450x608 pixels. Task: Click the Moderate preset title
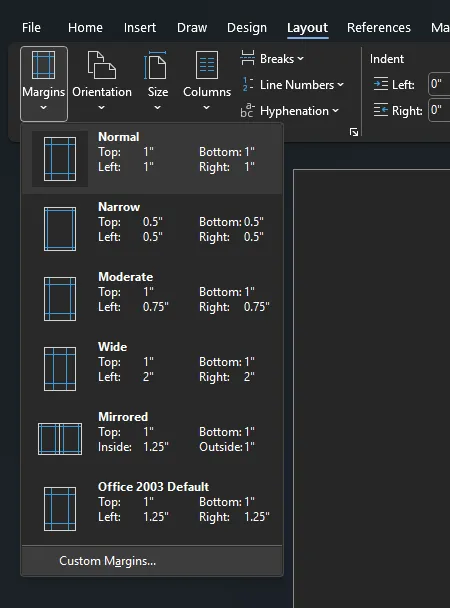coord(126,277)
